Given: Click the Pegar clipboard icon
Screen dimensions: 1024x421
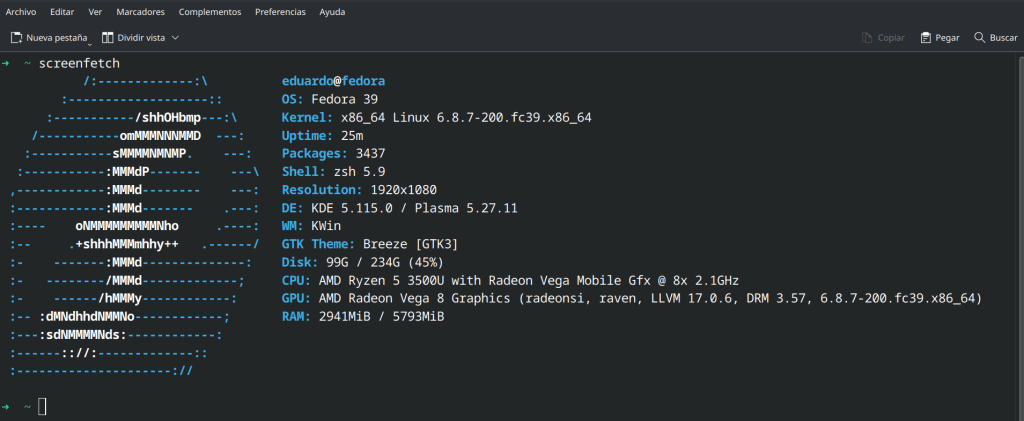Looking at the screenshot, I should click(x=927, y=37).
